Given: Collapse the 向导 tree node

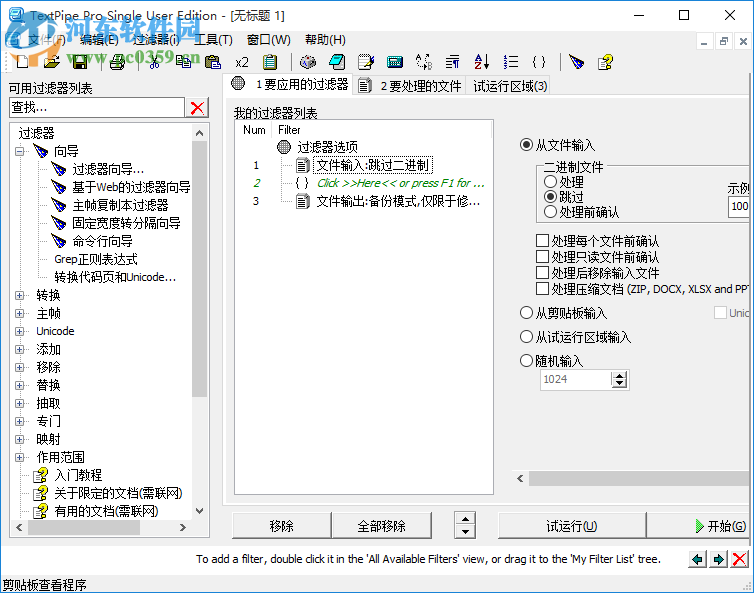Looking at the screenshot, I should tap(19, 151).
